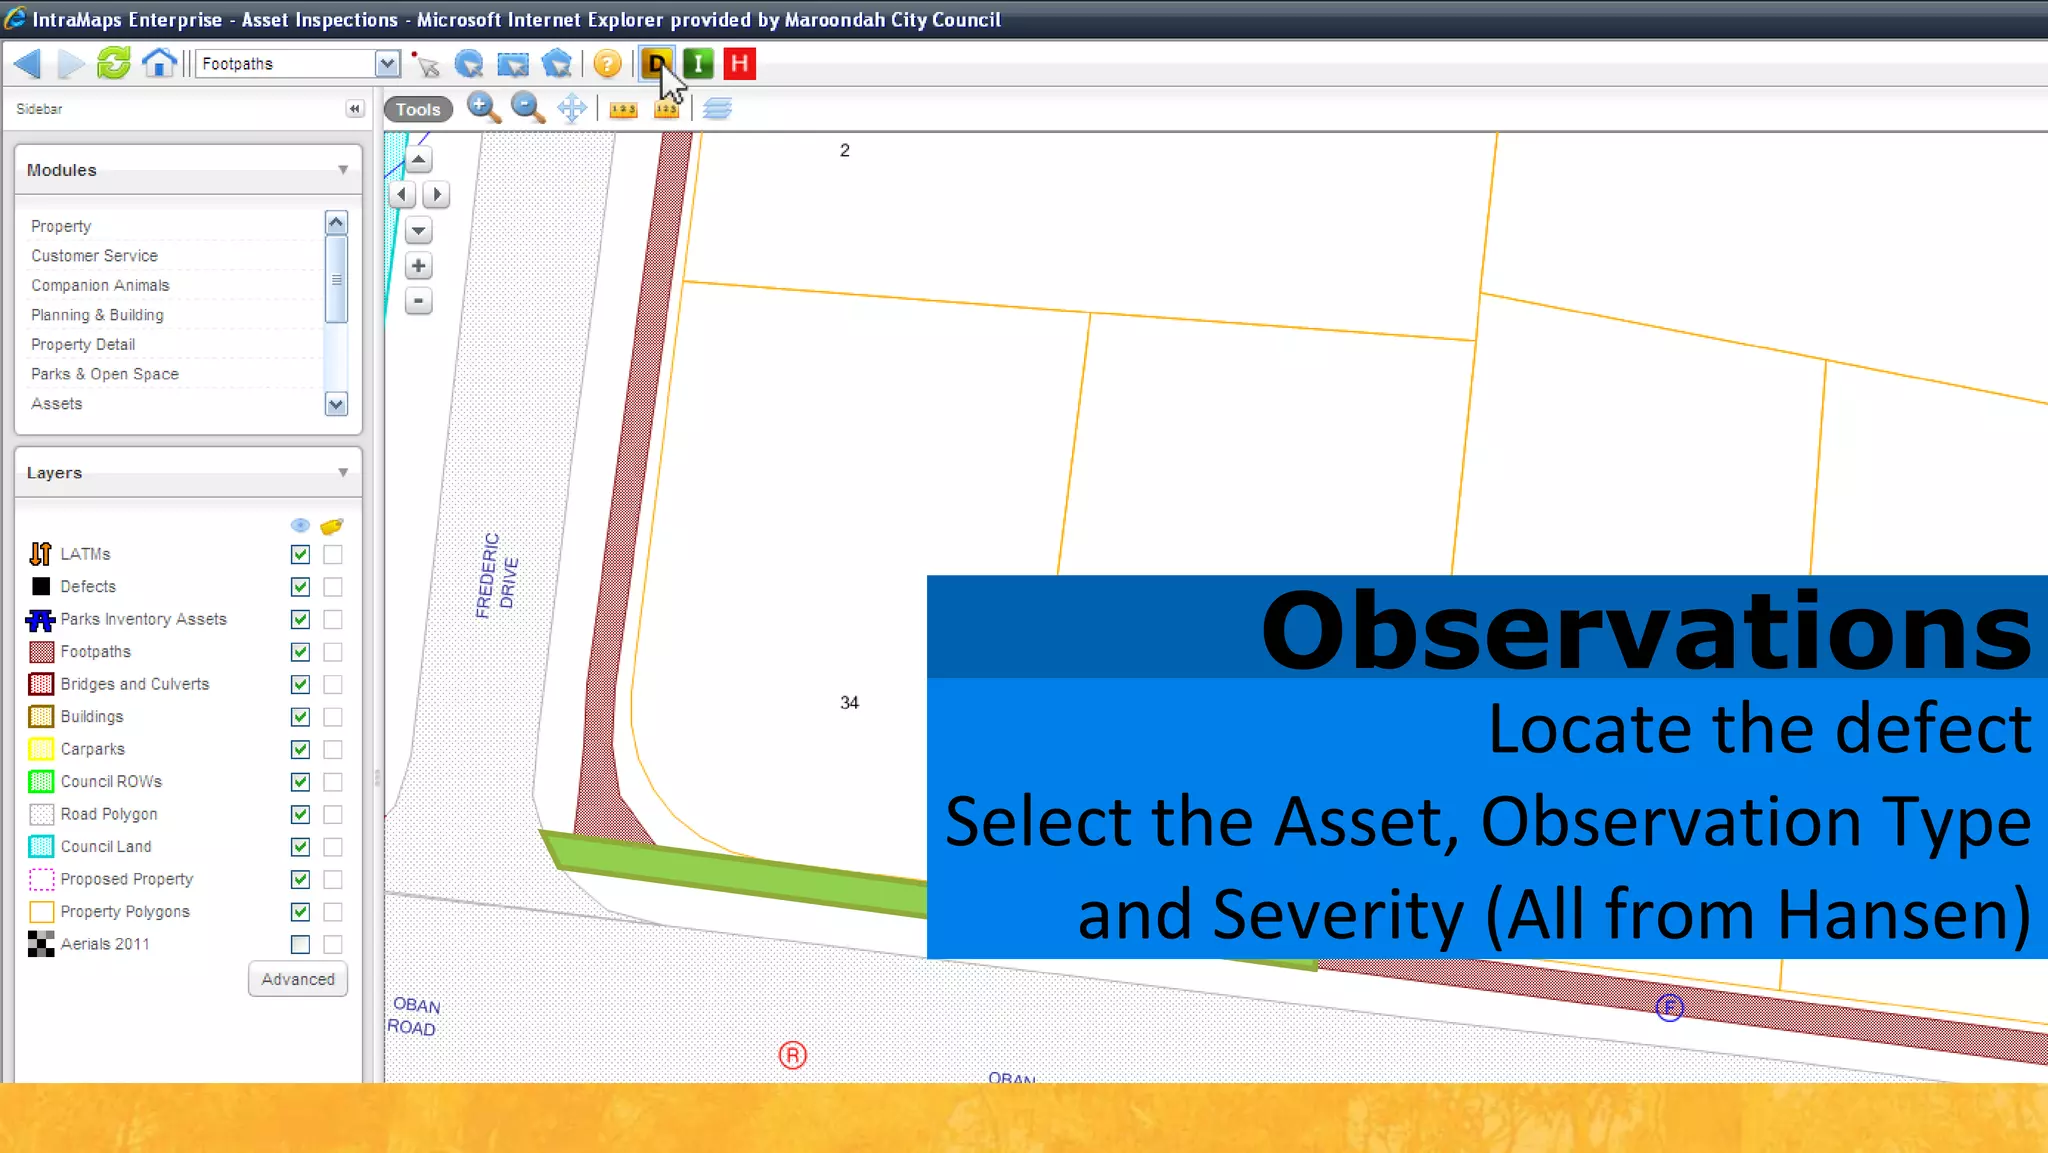
Task: Collapse the Sidebar with double arrow
Action: point(354,109)
